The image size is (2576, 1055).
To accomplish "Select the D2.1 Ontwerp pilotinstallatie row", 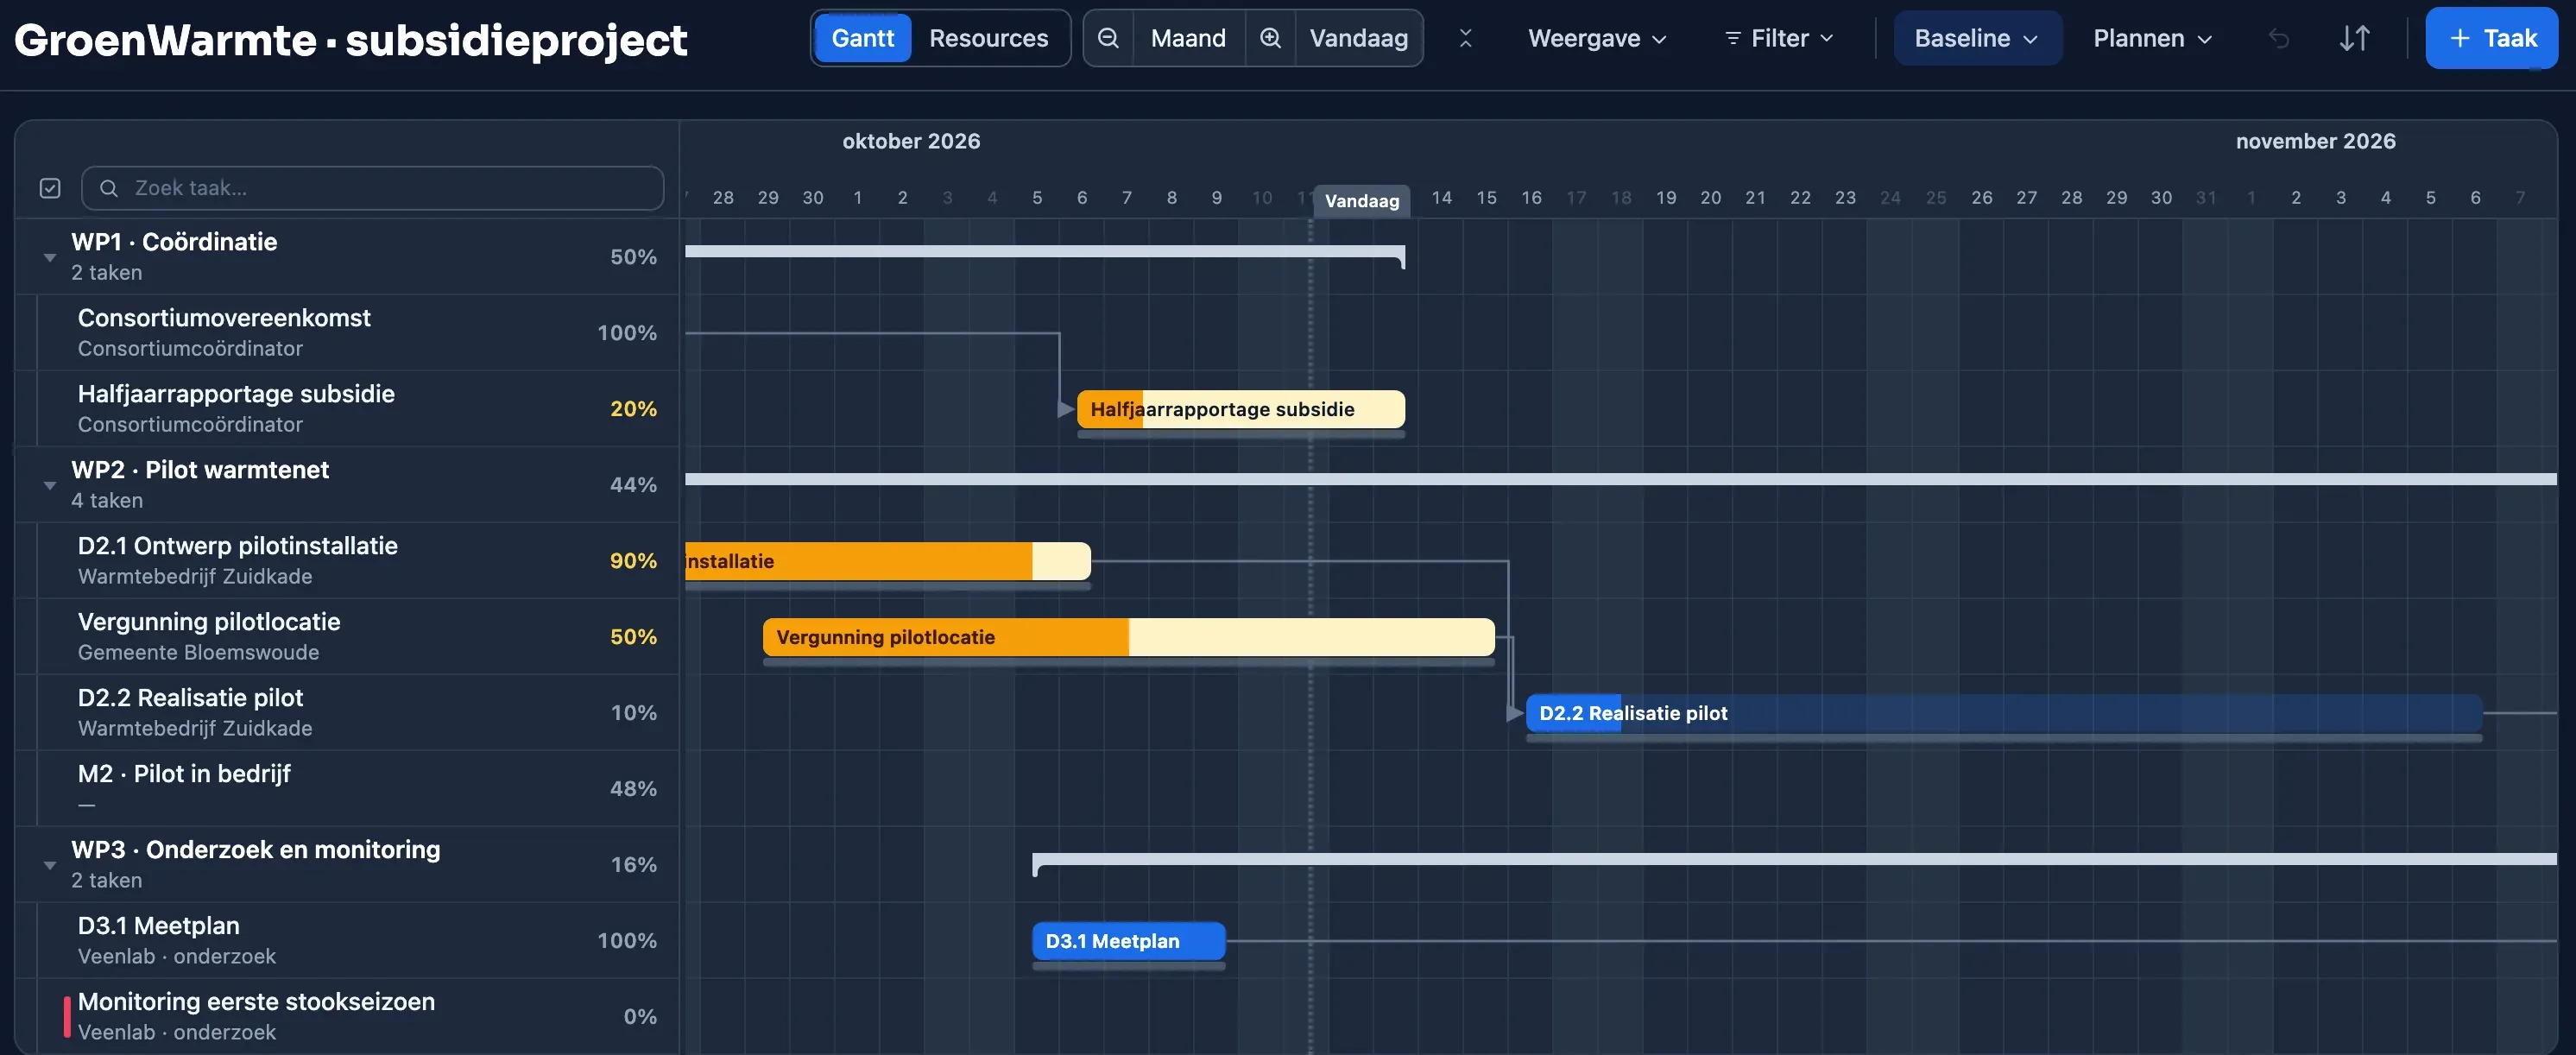I will coord(347,561).
